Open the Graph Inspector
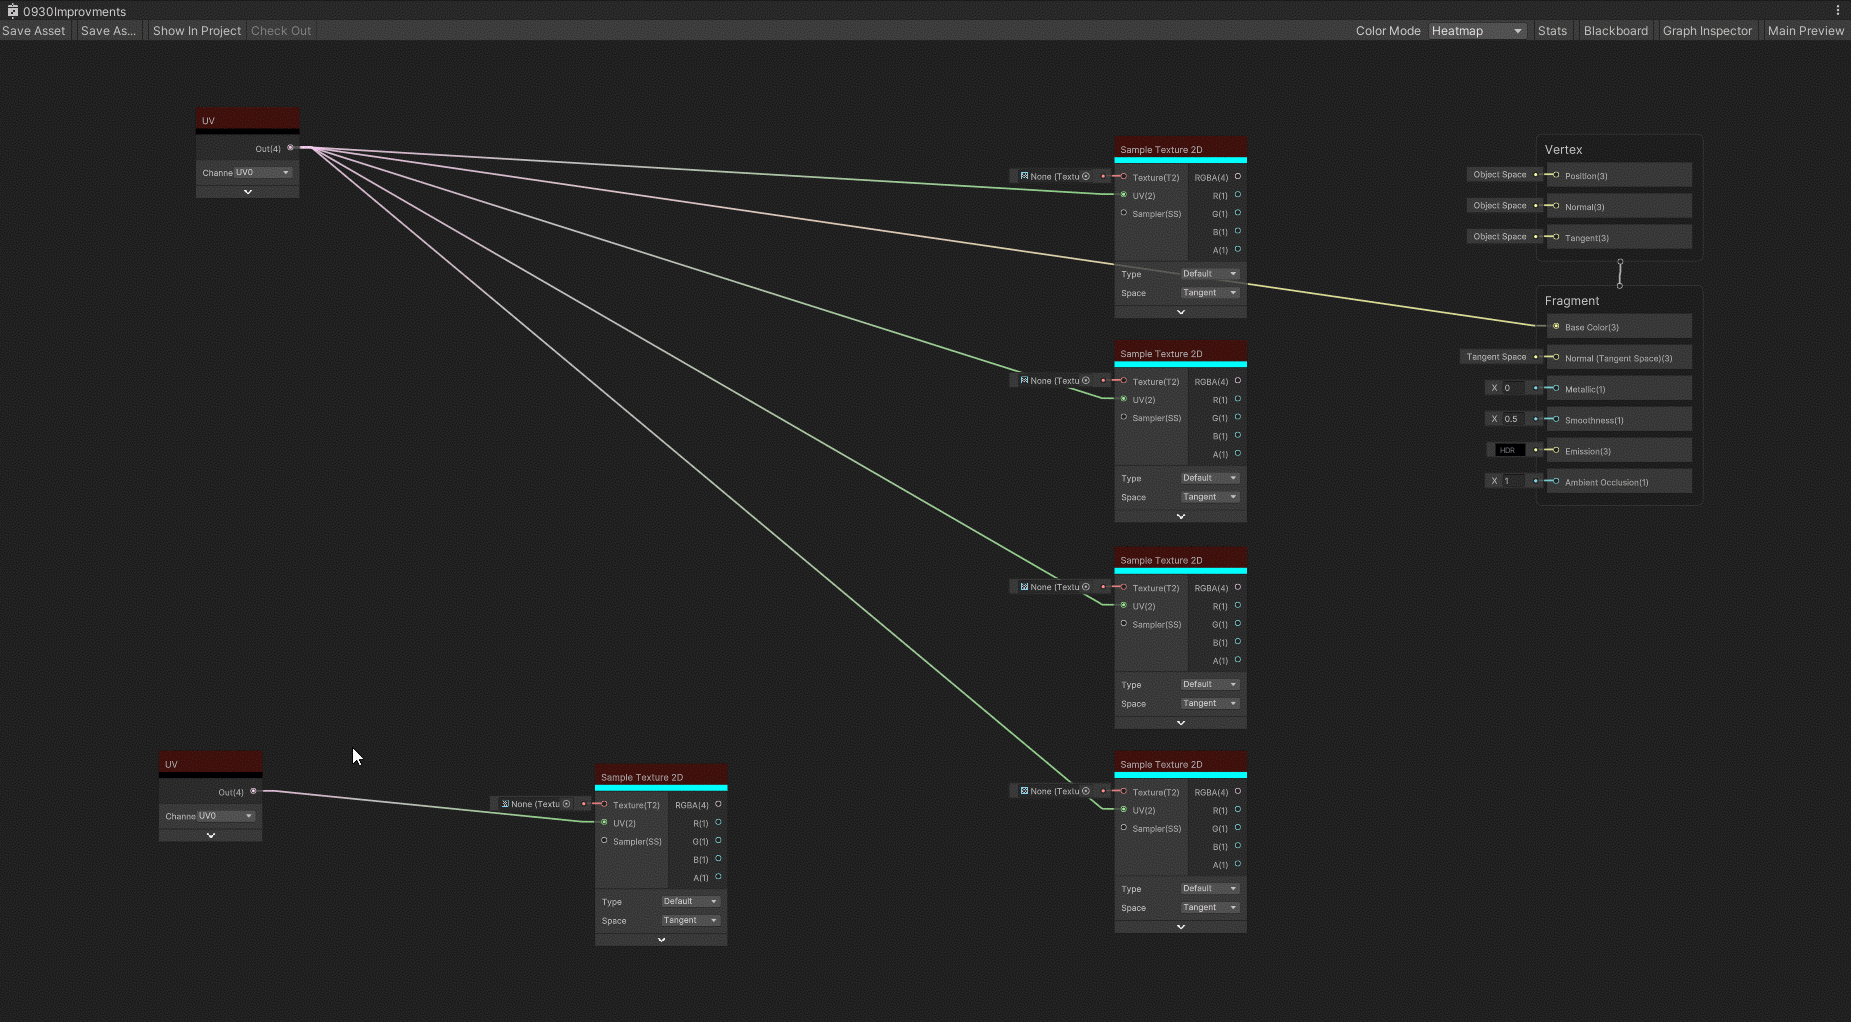 (1707, 30)
